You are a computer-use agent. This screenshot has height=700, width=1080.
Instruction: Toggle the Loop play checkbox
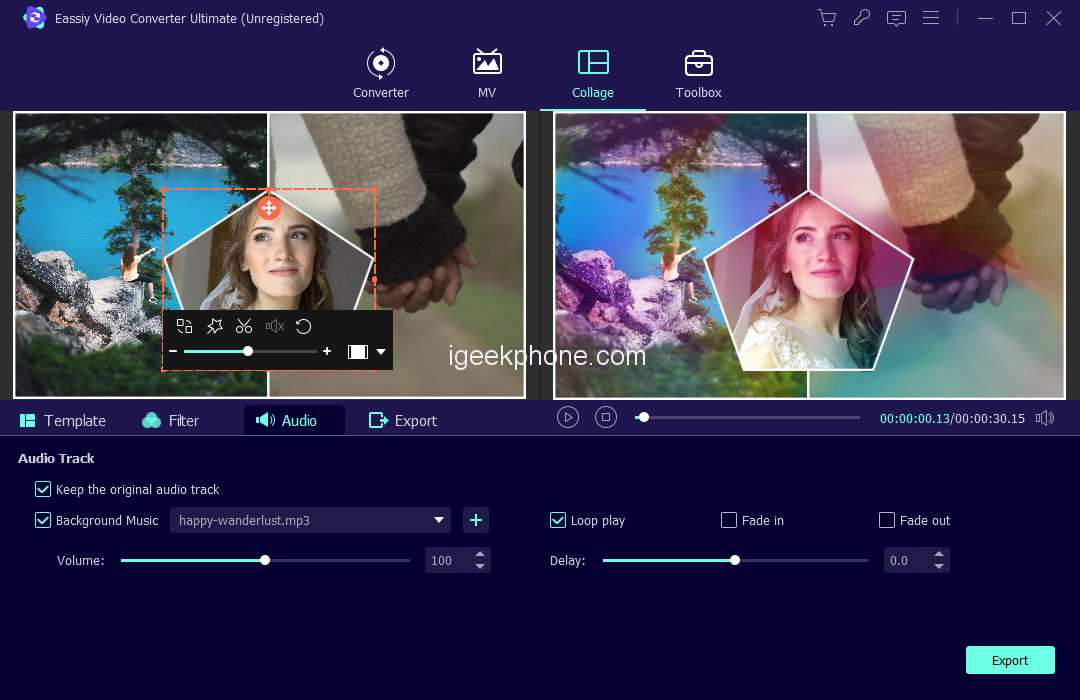558,520
